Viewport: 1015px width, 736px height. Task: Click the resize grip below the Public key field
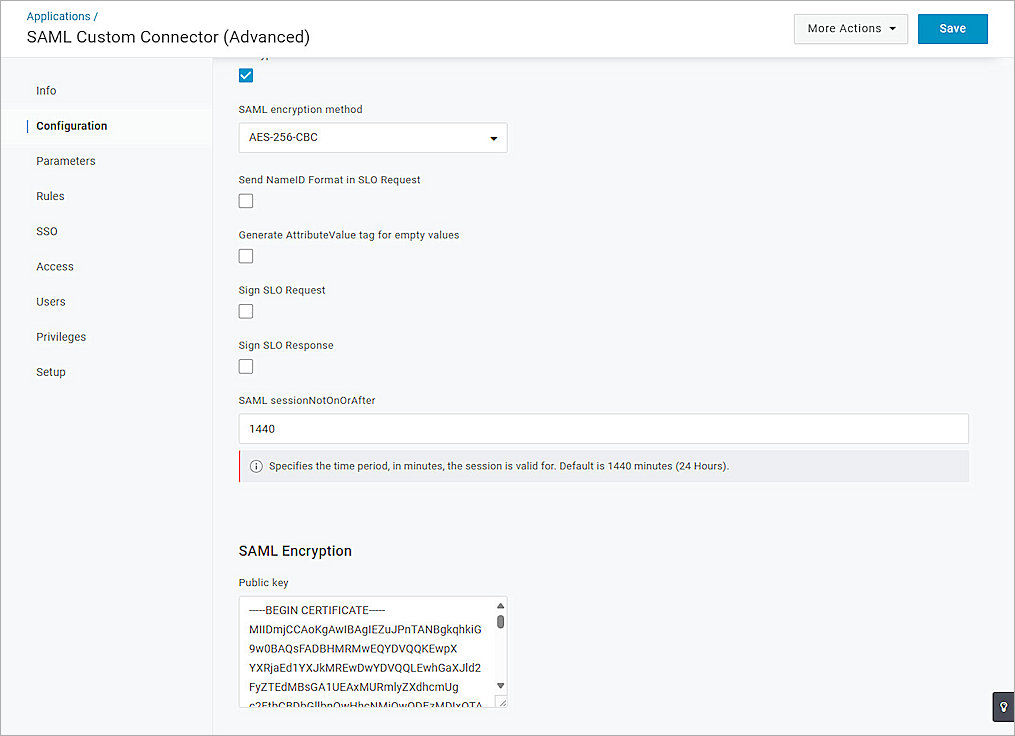click(500, 703)
